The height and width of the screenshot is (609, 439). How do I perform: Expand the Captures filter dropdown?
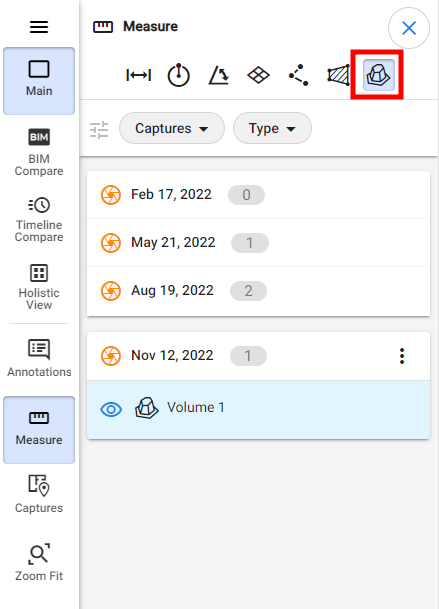click(x=172, y=128)
